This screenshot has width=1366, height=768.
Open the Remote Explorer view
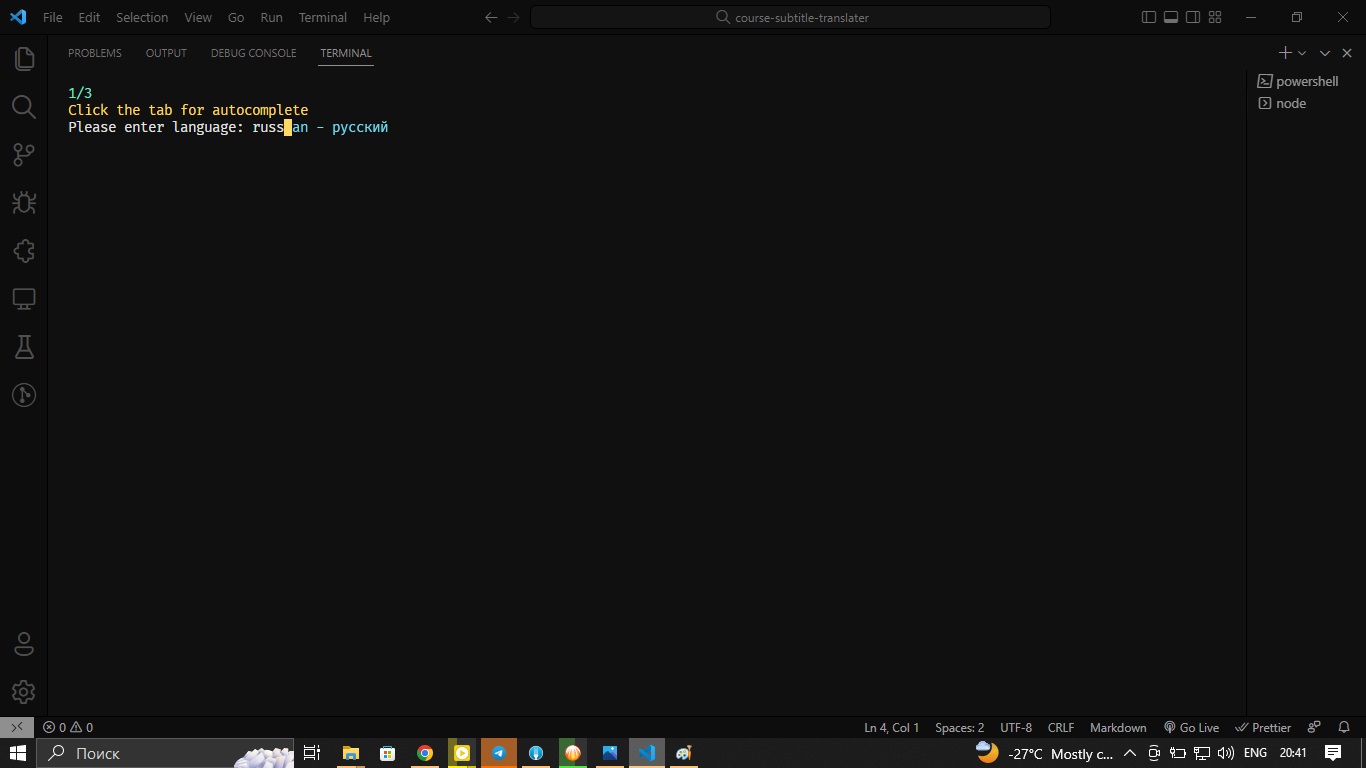coord(24,299)
